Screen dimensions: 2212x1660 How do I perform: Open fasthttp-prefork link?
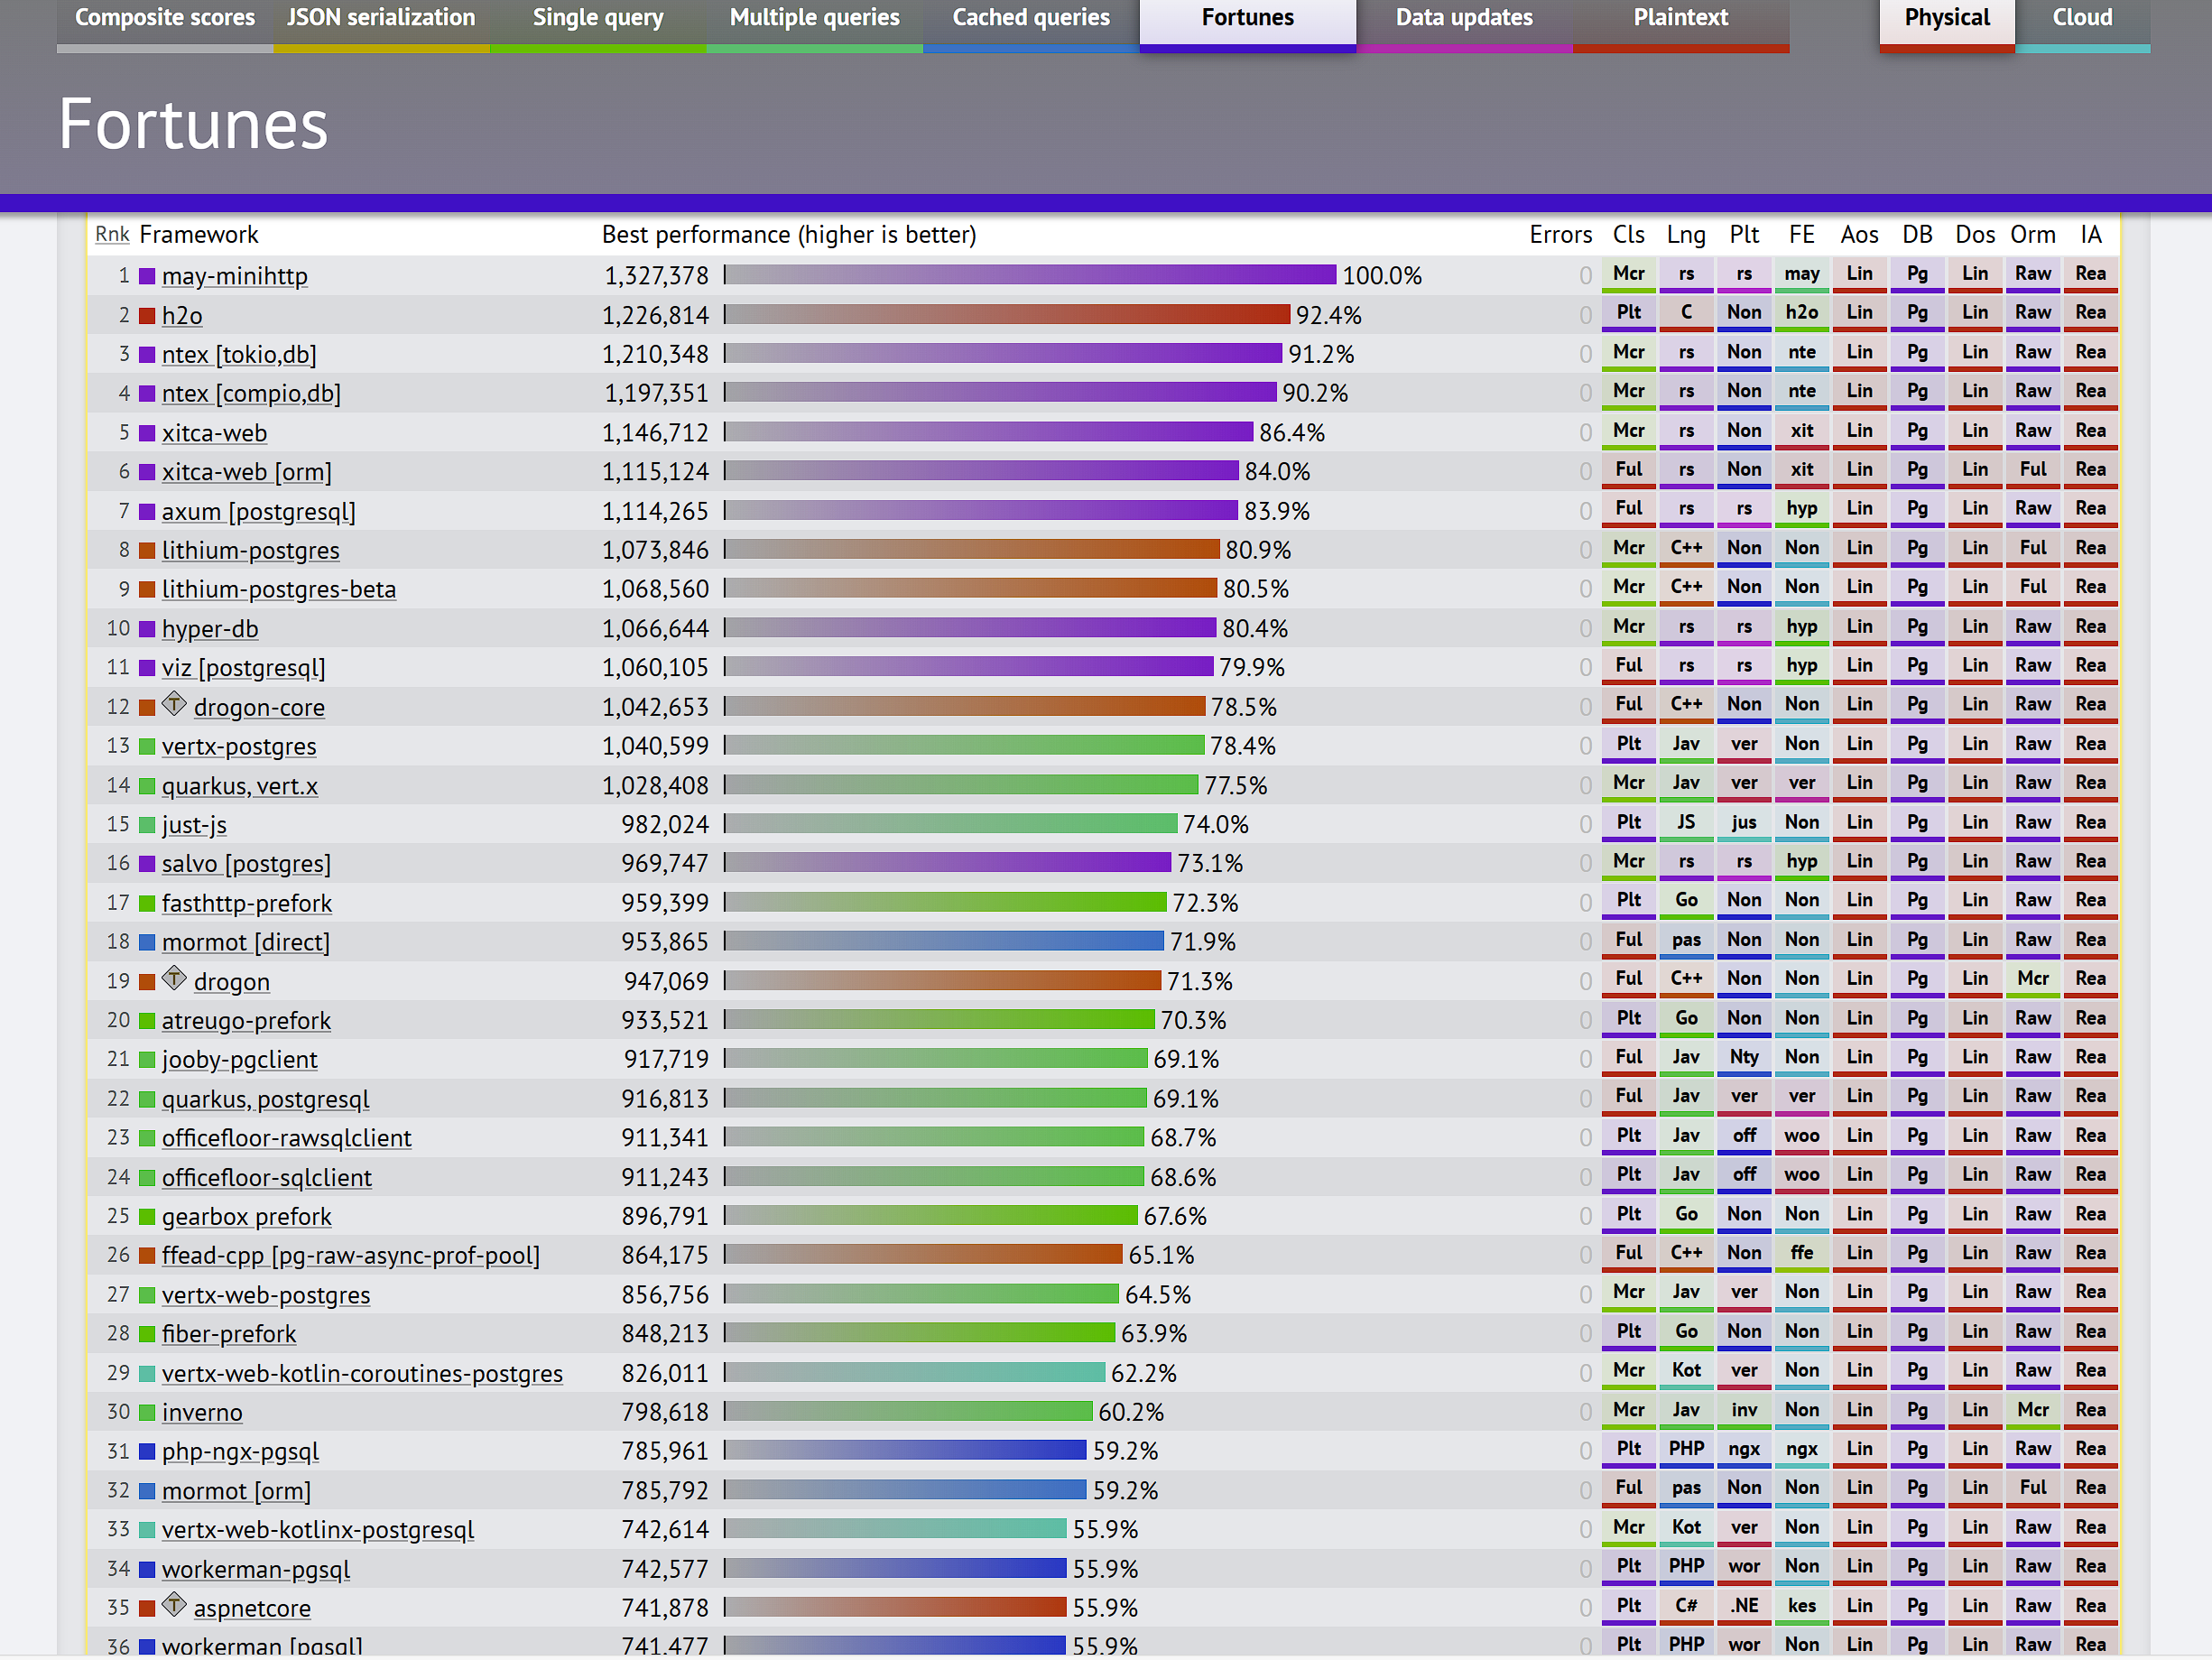click(x=247, y=904)
